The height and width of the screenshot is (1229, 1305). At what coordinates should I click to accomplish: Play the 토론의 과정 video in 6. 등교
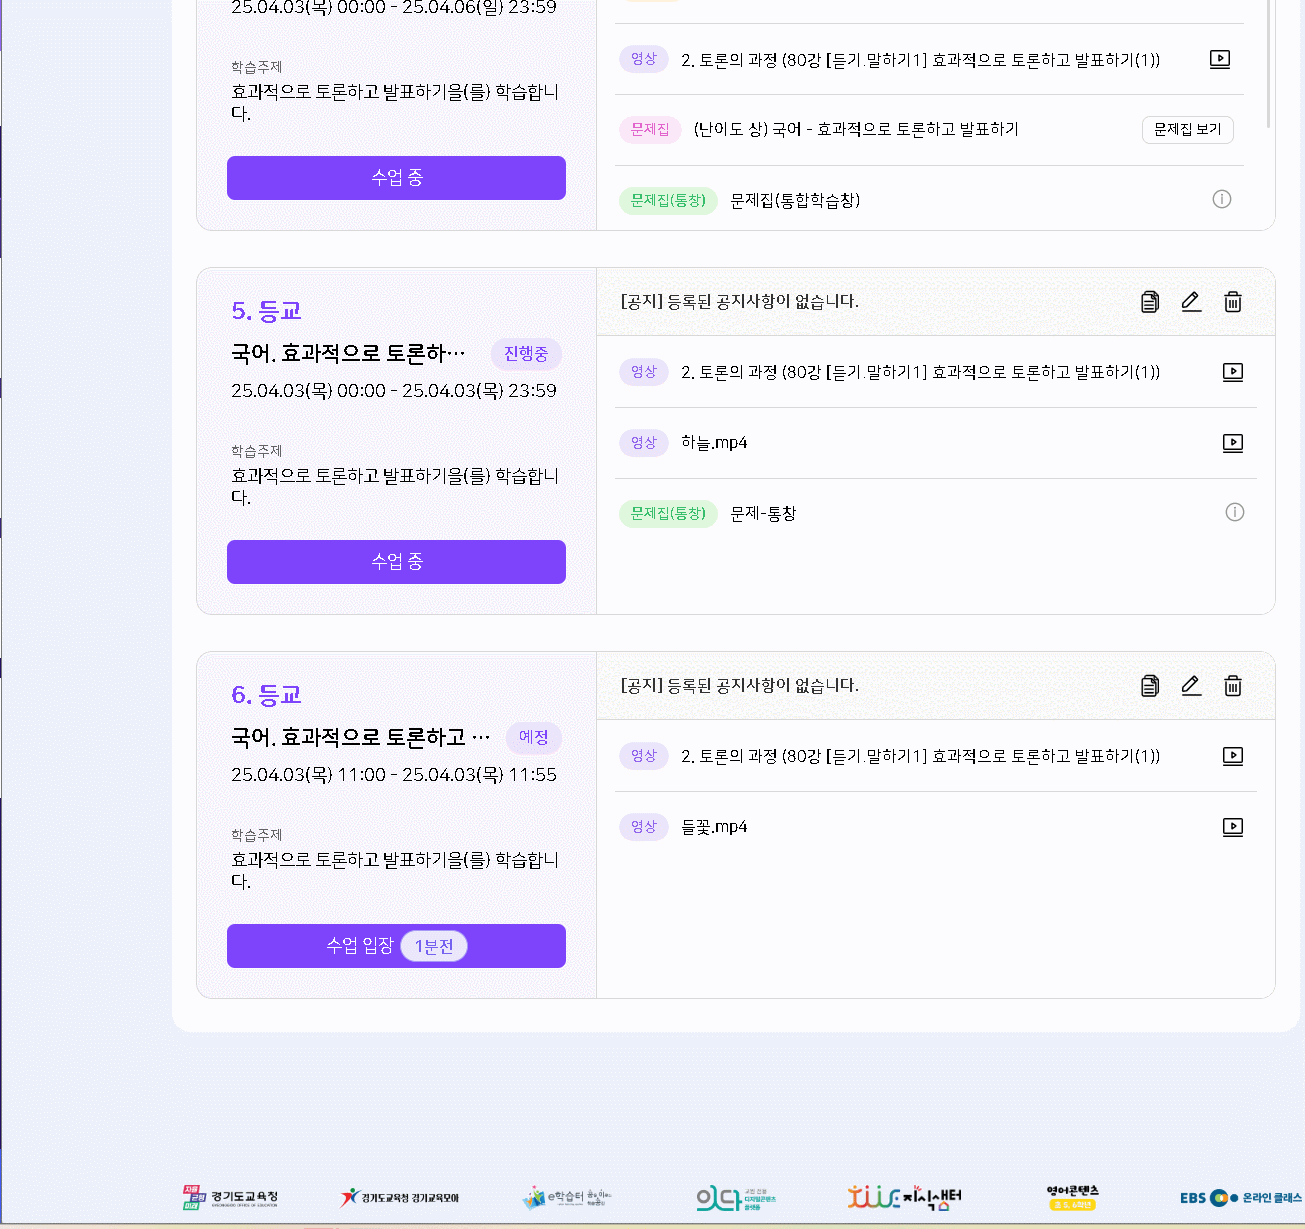tap(1233, 756)
